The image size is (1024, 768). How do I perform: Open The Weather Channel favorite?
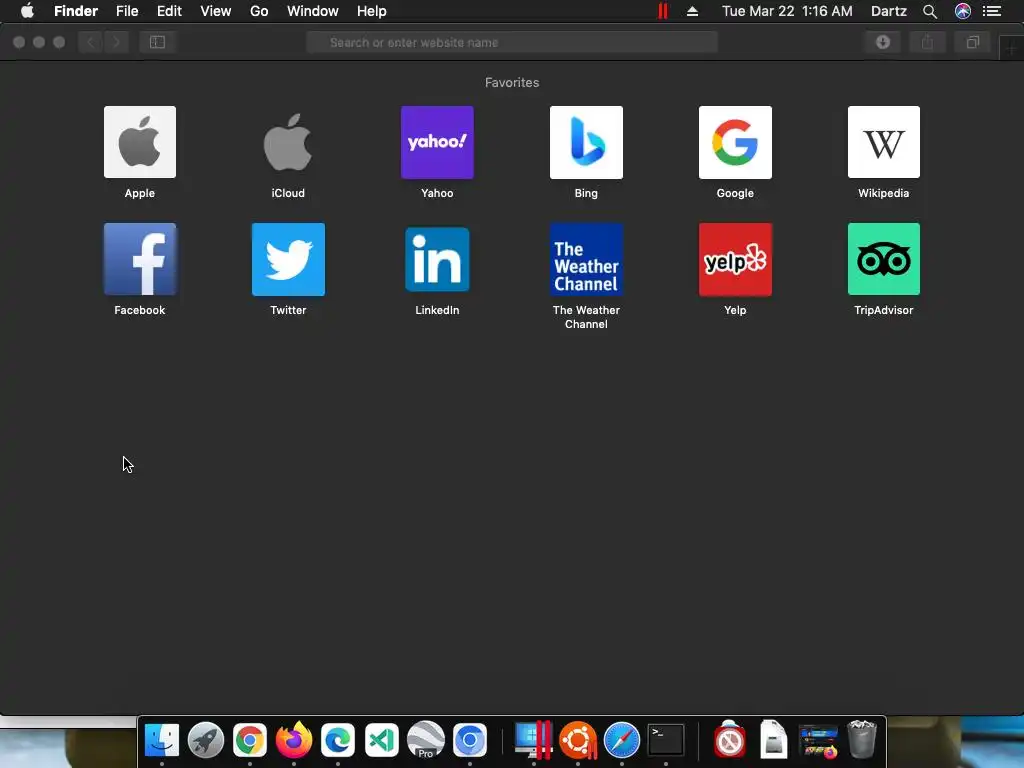586,259
